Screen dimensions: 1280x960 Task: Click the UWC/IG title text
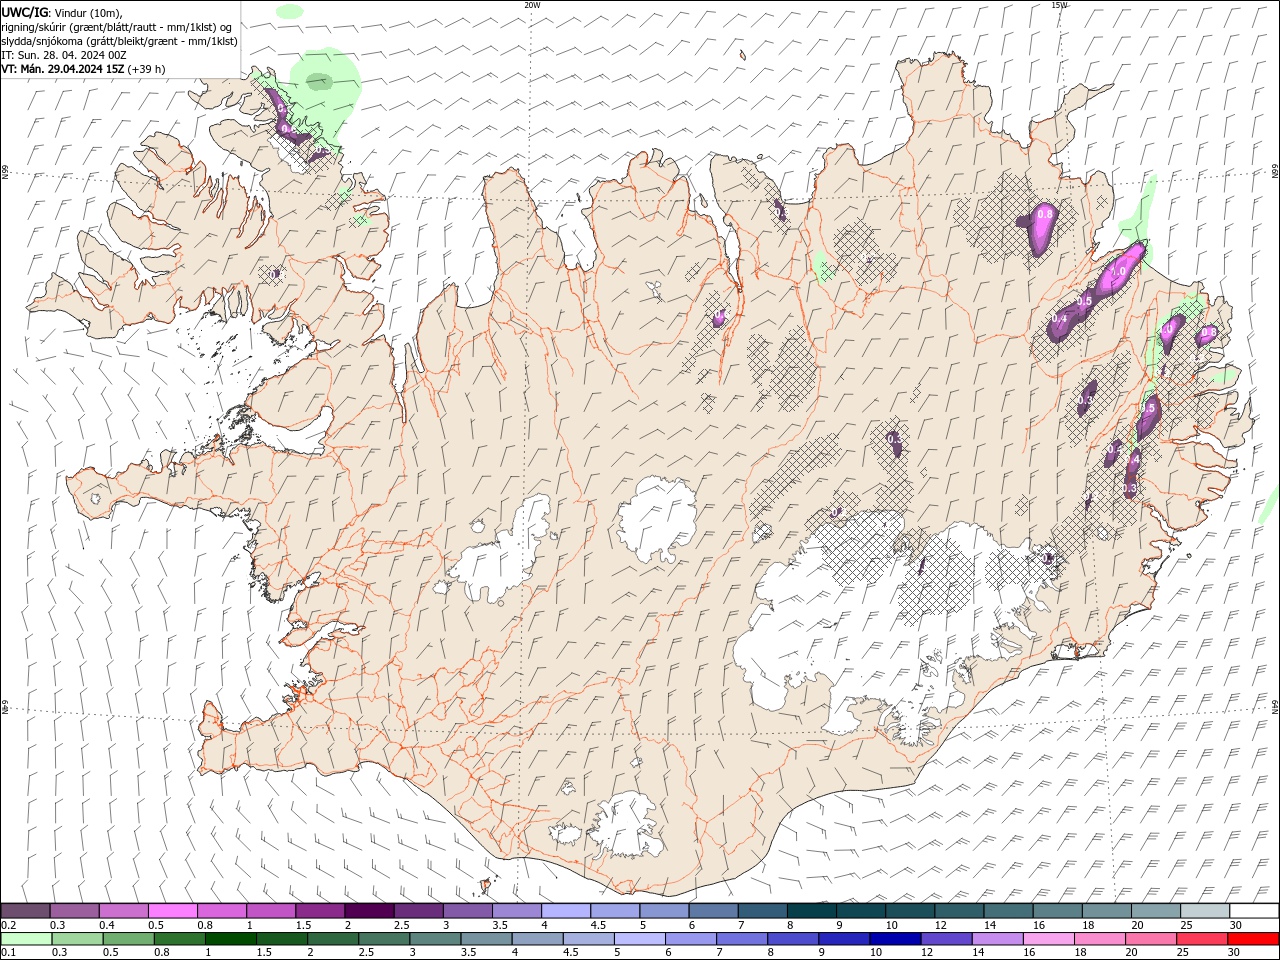[24, 12]
